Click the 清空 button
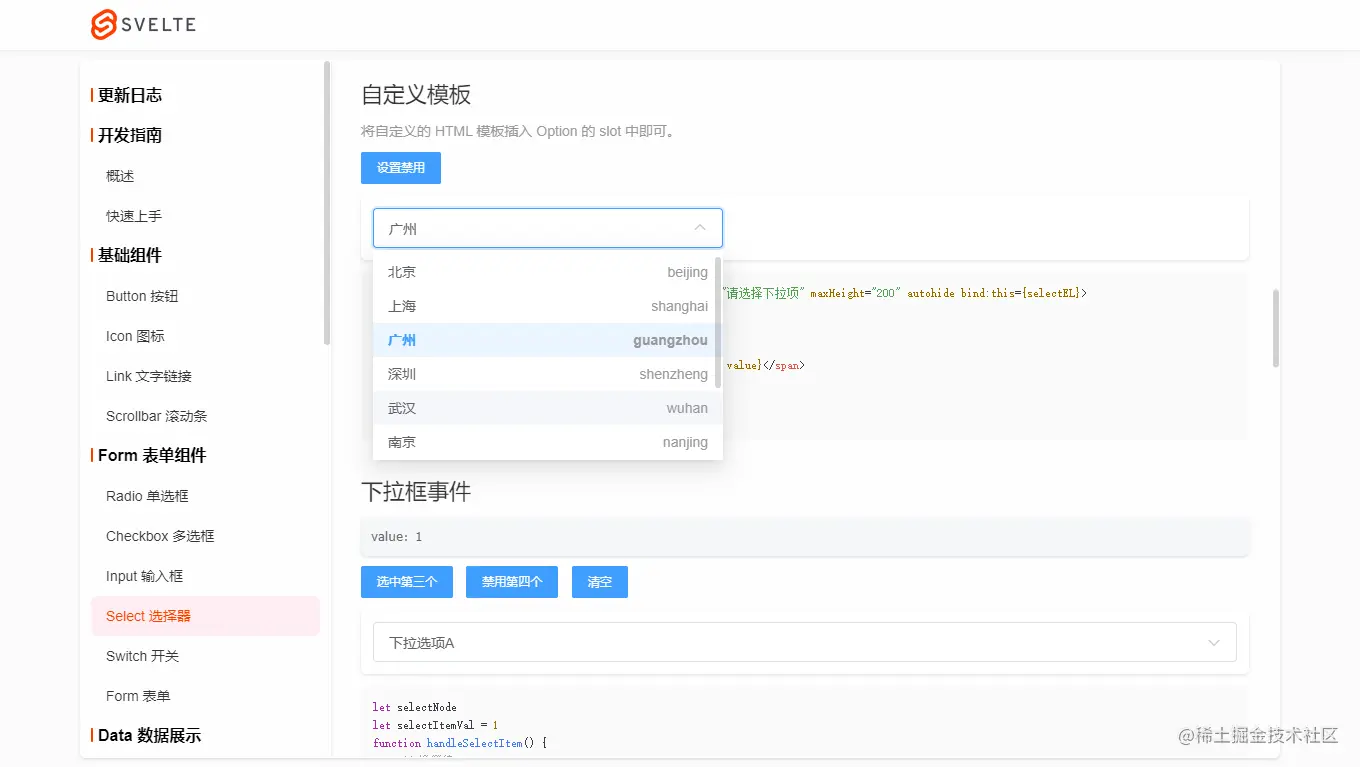The width and height of the screenshot is (1360, 767). [600, 582]
